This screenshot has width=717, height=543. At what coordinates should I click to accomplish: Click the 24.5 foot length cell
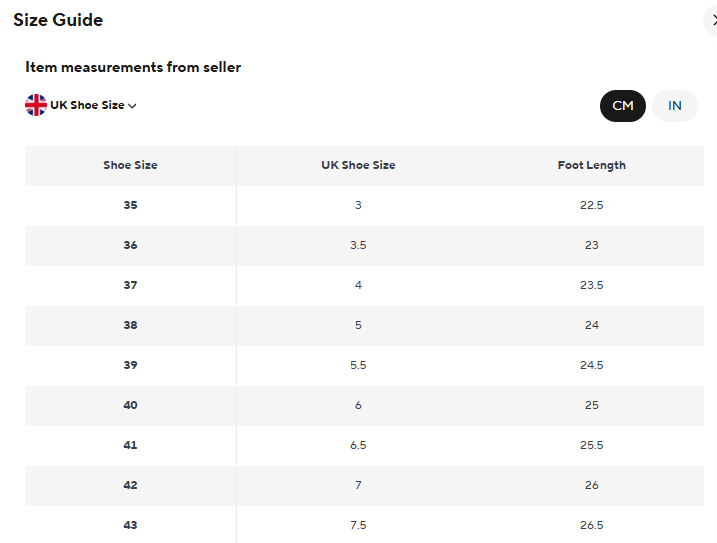(x=591, y=366)
